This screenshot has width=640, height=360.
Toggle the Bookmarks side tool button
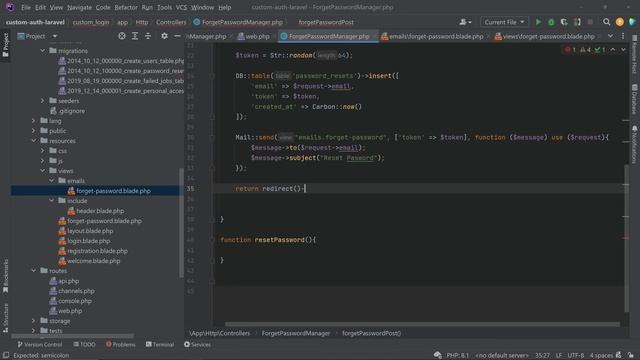[5, 276]
